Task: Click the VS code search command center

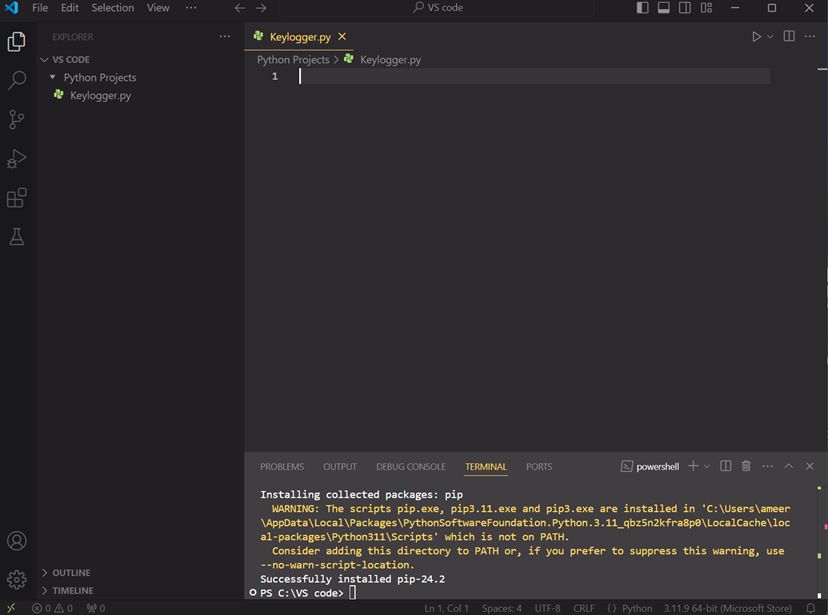Action: 436,8
